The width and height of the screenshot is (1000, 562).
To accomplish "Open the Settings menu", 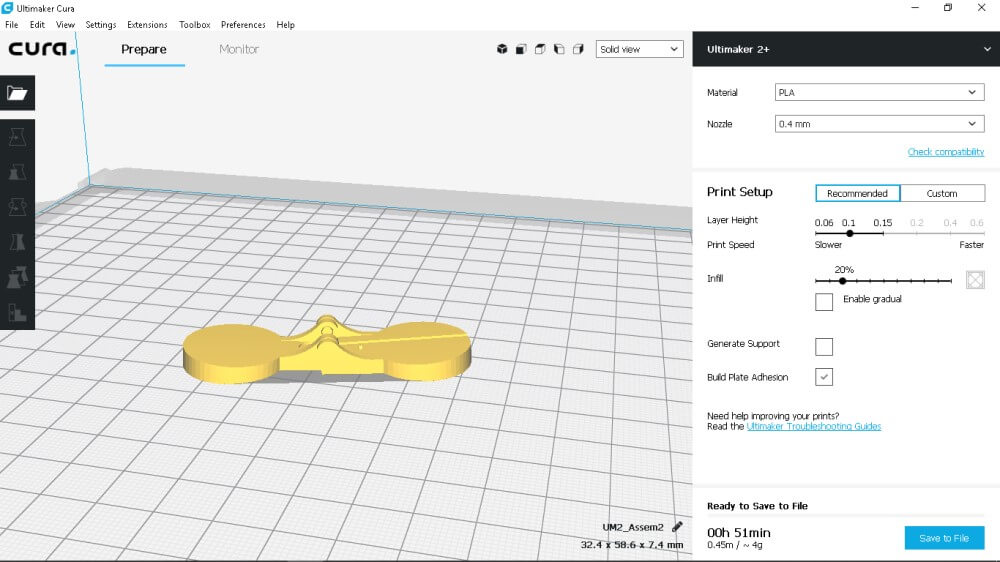I will [x=101, y=24].
